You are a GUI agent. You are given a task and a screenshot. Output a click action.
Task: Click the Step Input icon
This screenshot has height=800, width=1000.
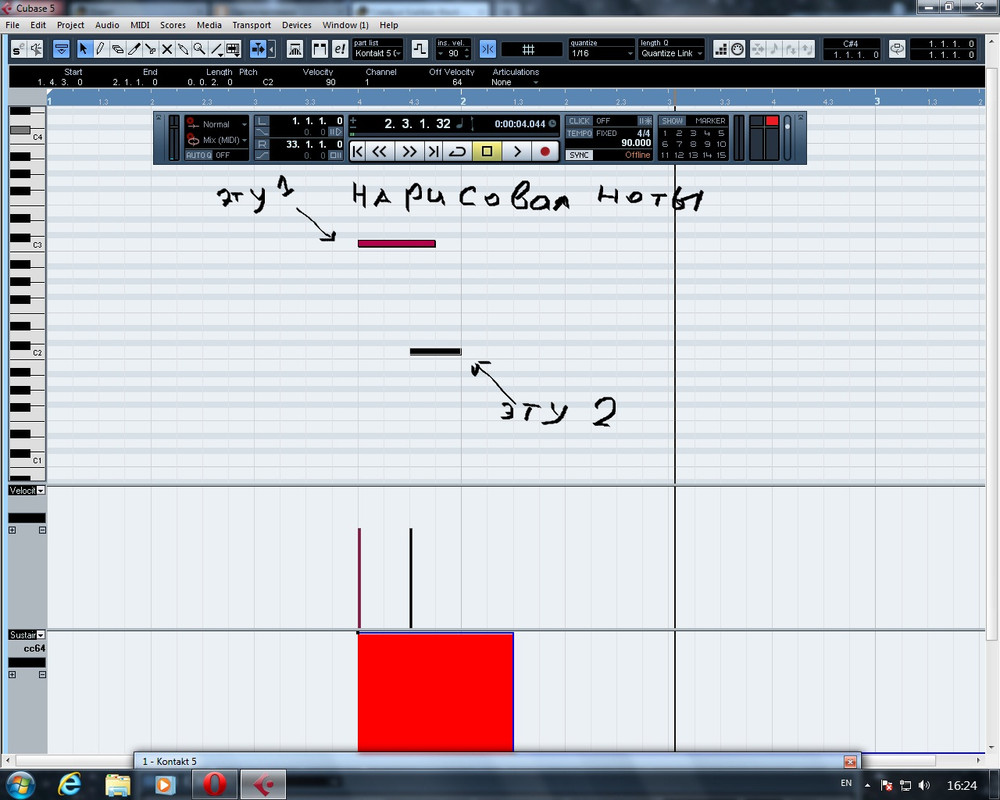pos(721,49)
